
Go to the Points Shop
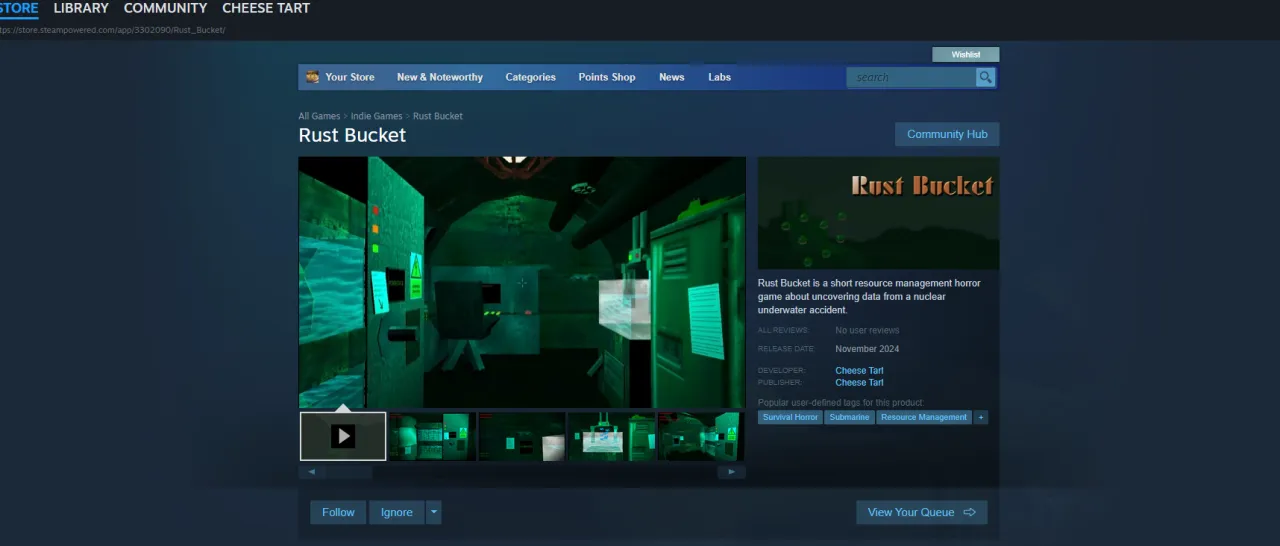pos(607,77)
